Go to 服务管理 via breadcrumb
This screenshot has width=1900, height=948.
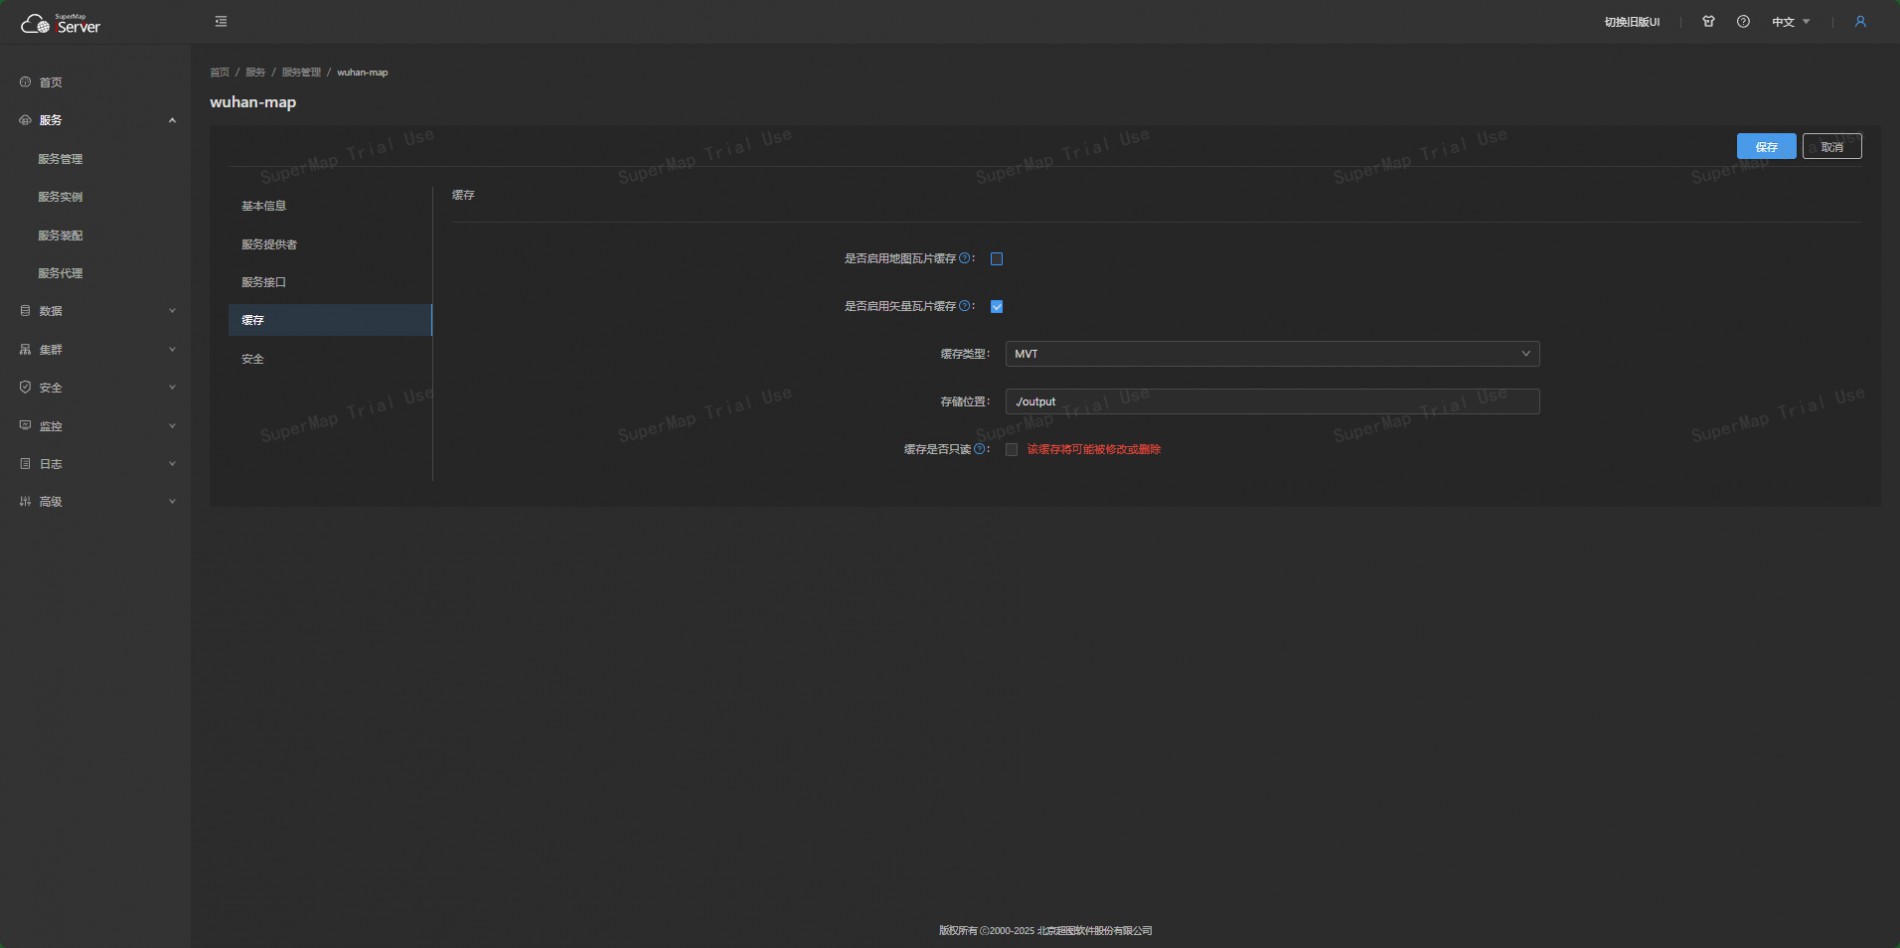[301, 72]
